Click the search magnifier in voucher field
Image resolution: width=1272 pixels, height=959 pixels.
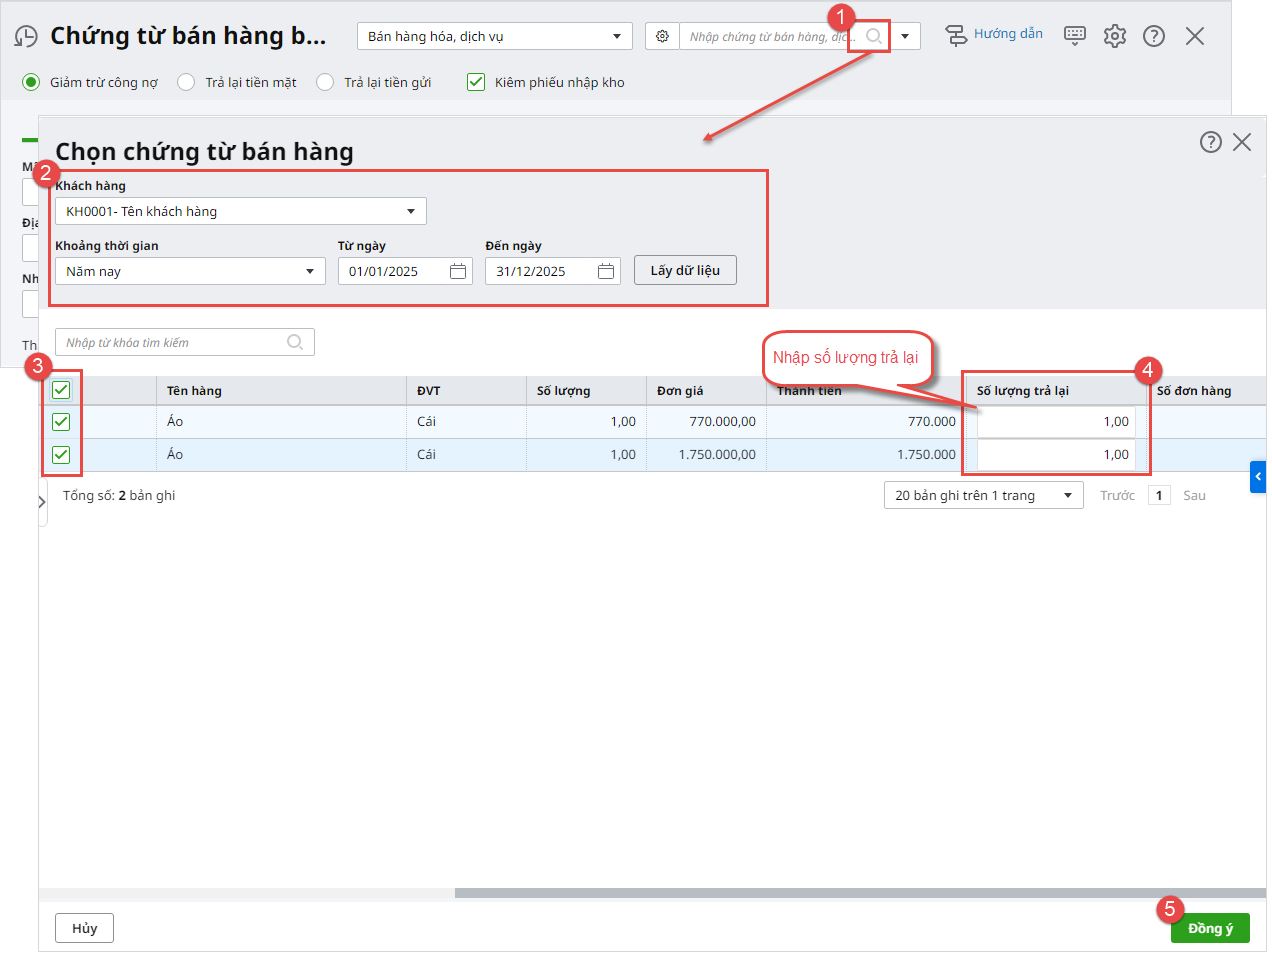(x=873, y=37)
